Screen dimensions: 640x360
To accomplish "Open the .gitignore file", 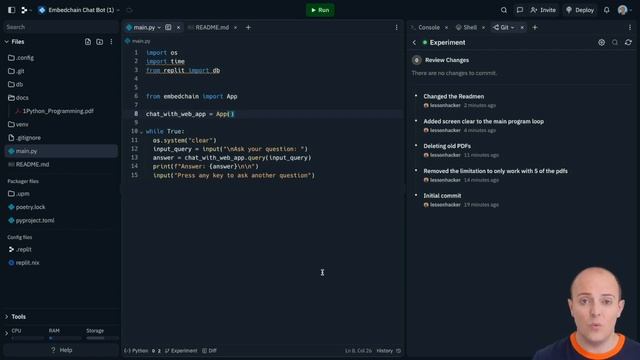I will pos(61,138).
